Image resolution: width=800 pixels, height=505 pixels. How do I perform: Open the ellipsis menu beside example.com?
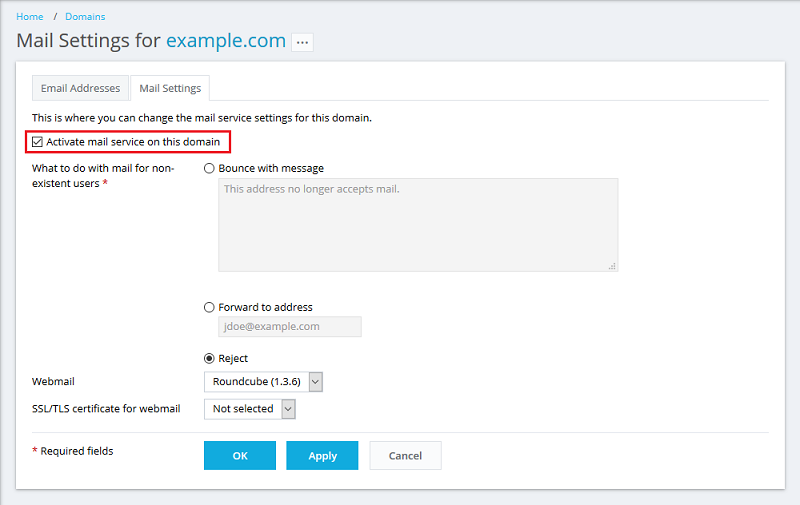point(302,42)
